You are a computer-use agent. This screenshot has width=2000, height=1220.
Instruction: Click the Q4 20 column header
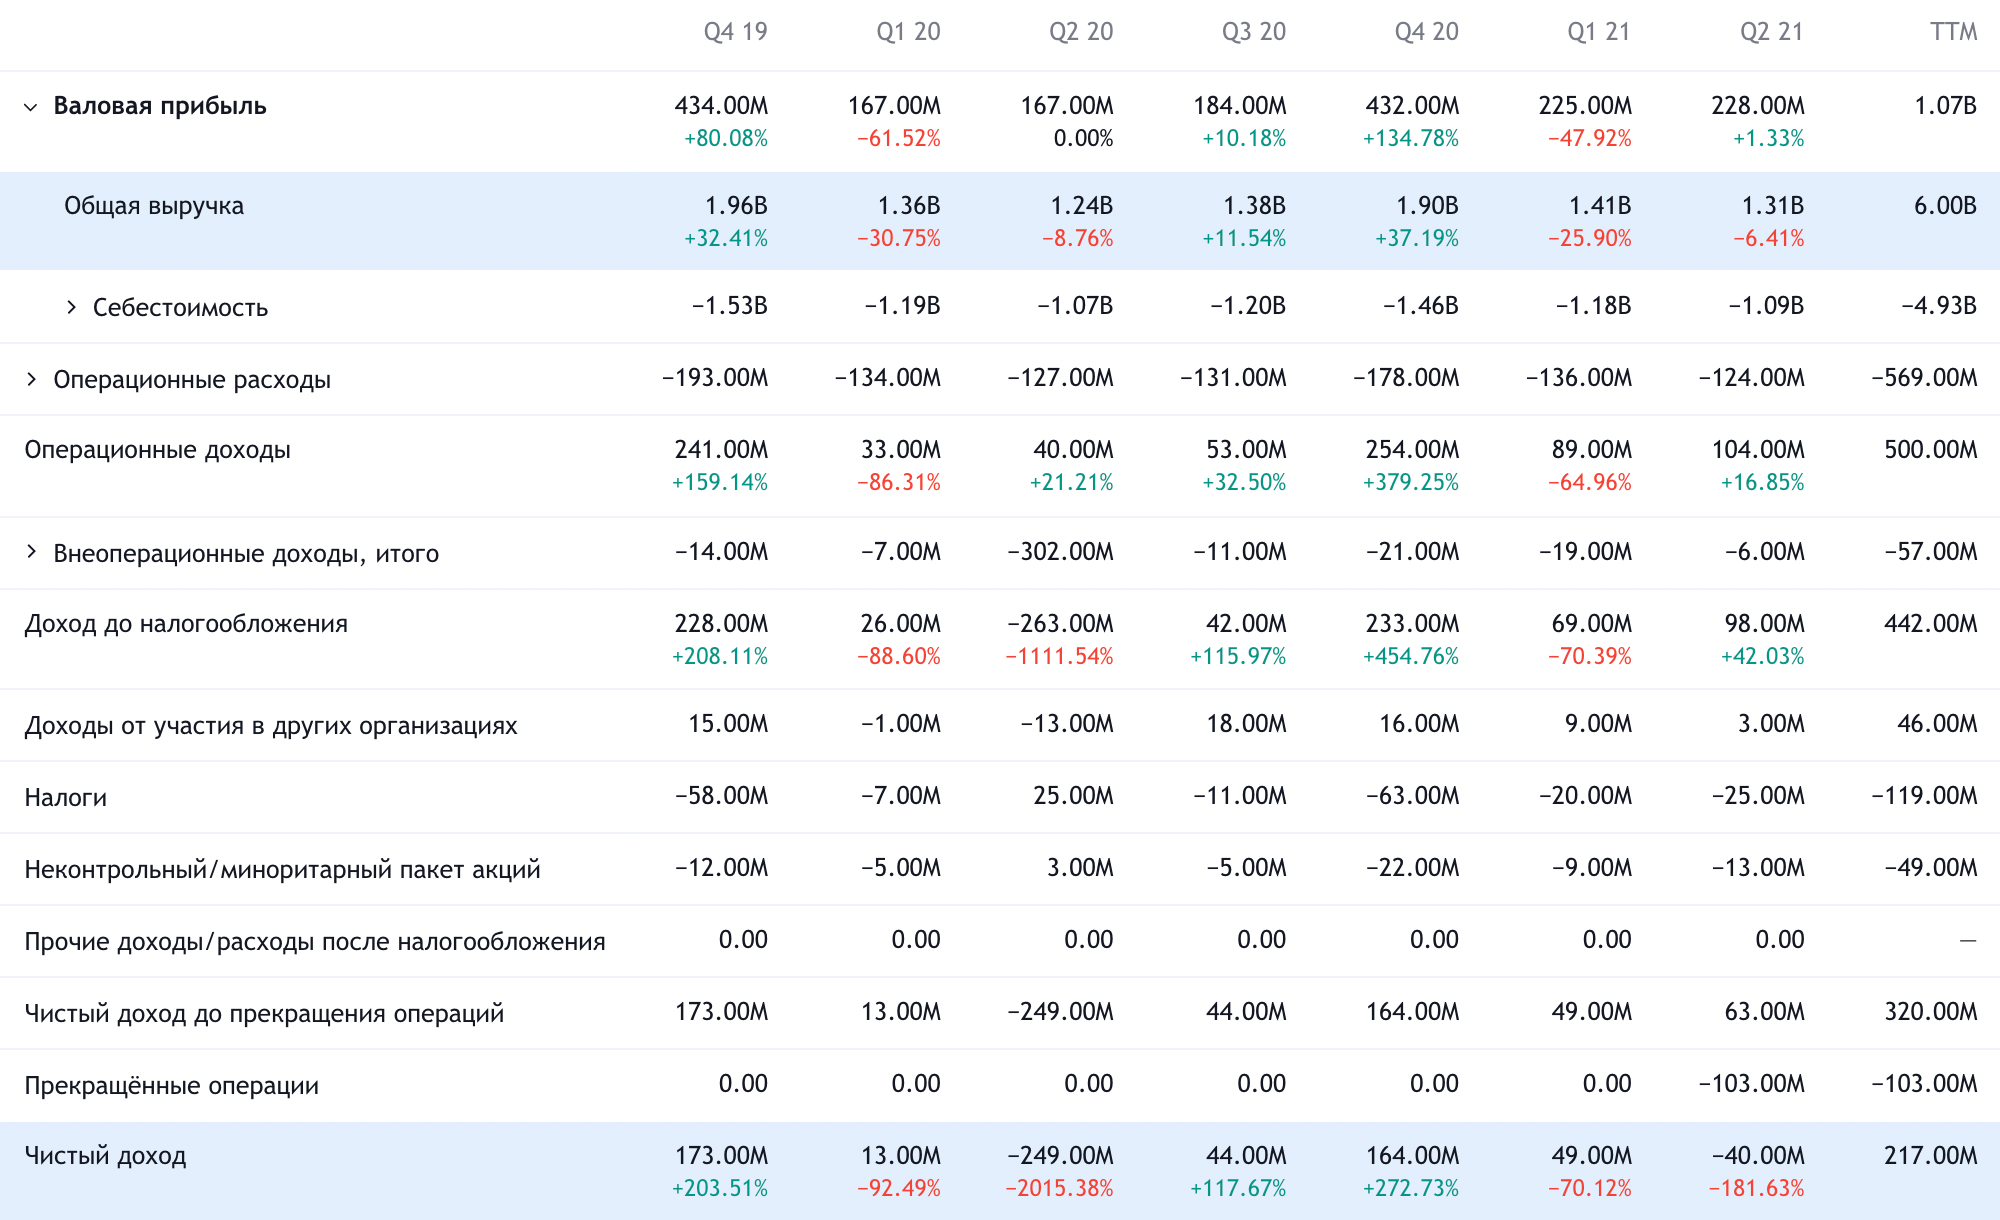[1427, 32]
